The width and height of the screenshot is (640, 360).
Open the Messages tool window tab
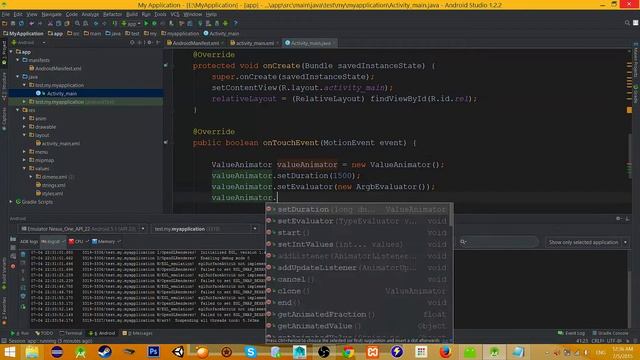[137, 333]
